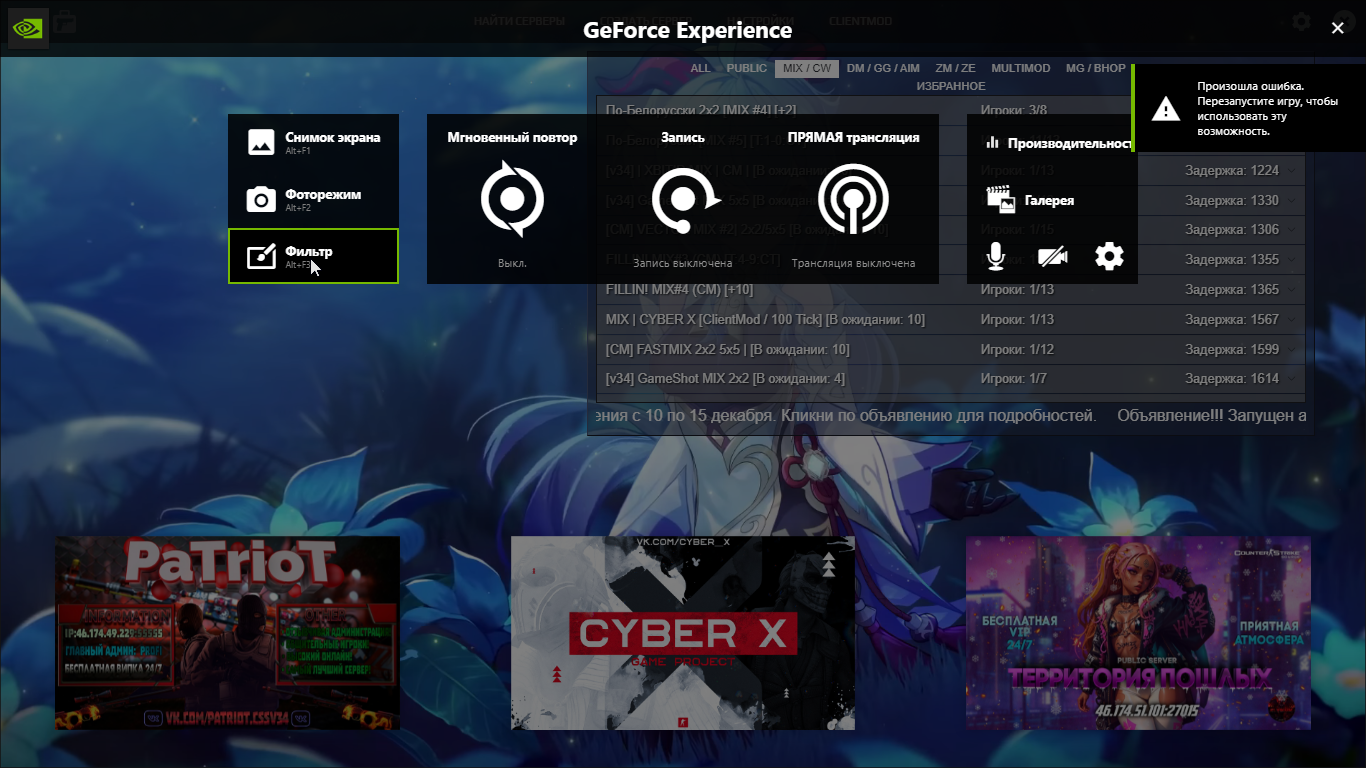Close the GeForce Experience overlay
Image resolution: width=1366 pixels, height=769 pixels.
pyautogui.click(x=1338, y=28)
